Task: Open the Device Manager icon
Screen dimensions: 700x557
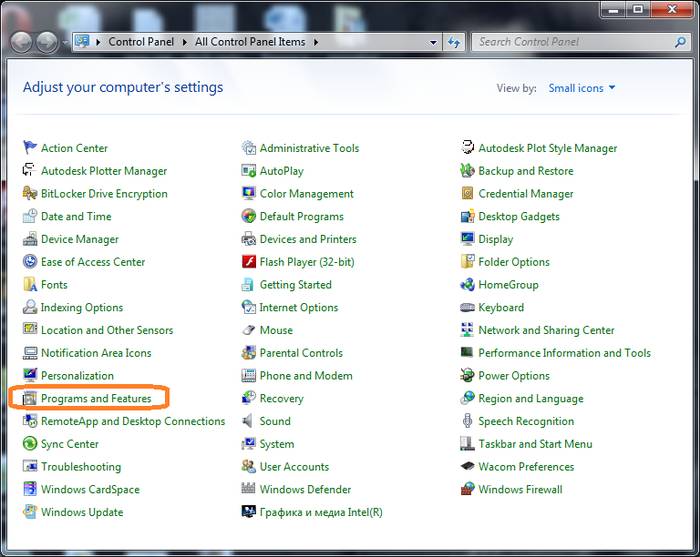Action: tap(29, 240)
